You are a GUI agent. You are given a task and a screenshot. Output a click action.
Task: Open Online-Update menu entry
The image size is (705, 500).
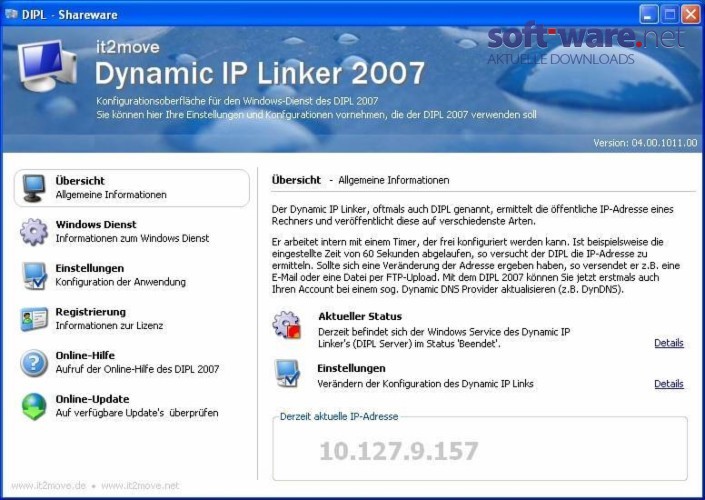(132, 406)
